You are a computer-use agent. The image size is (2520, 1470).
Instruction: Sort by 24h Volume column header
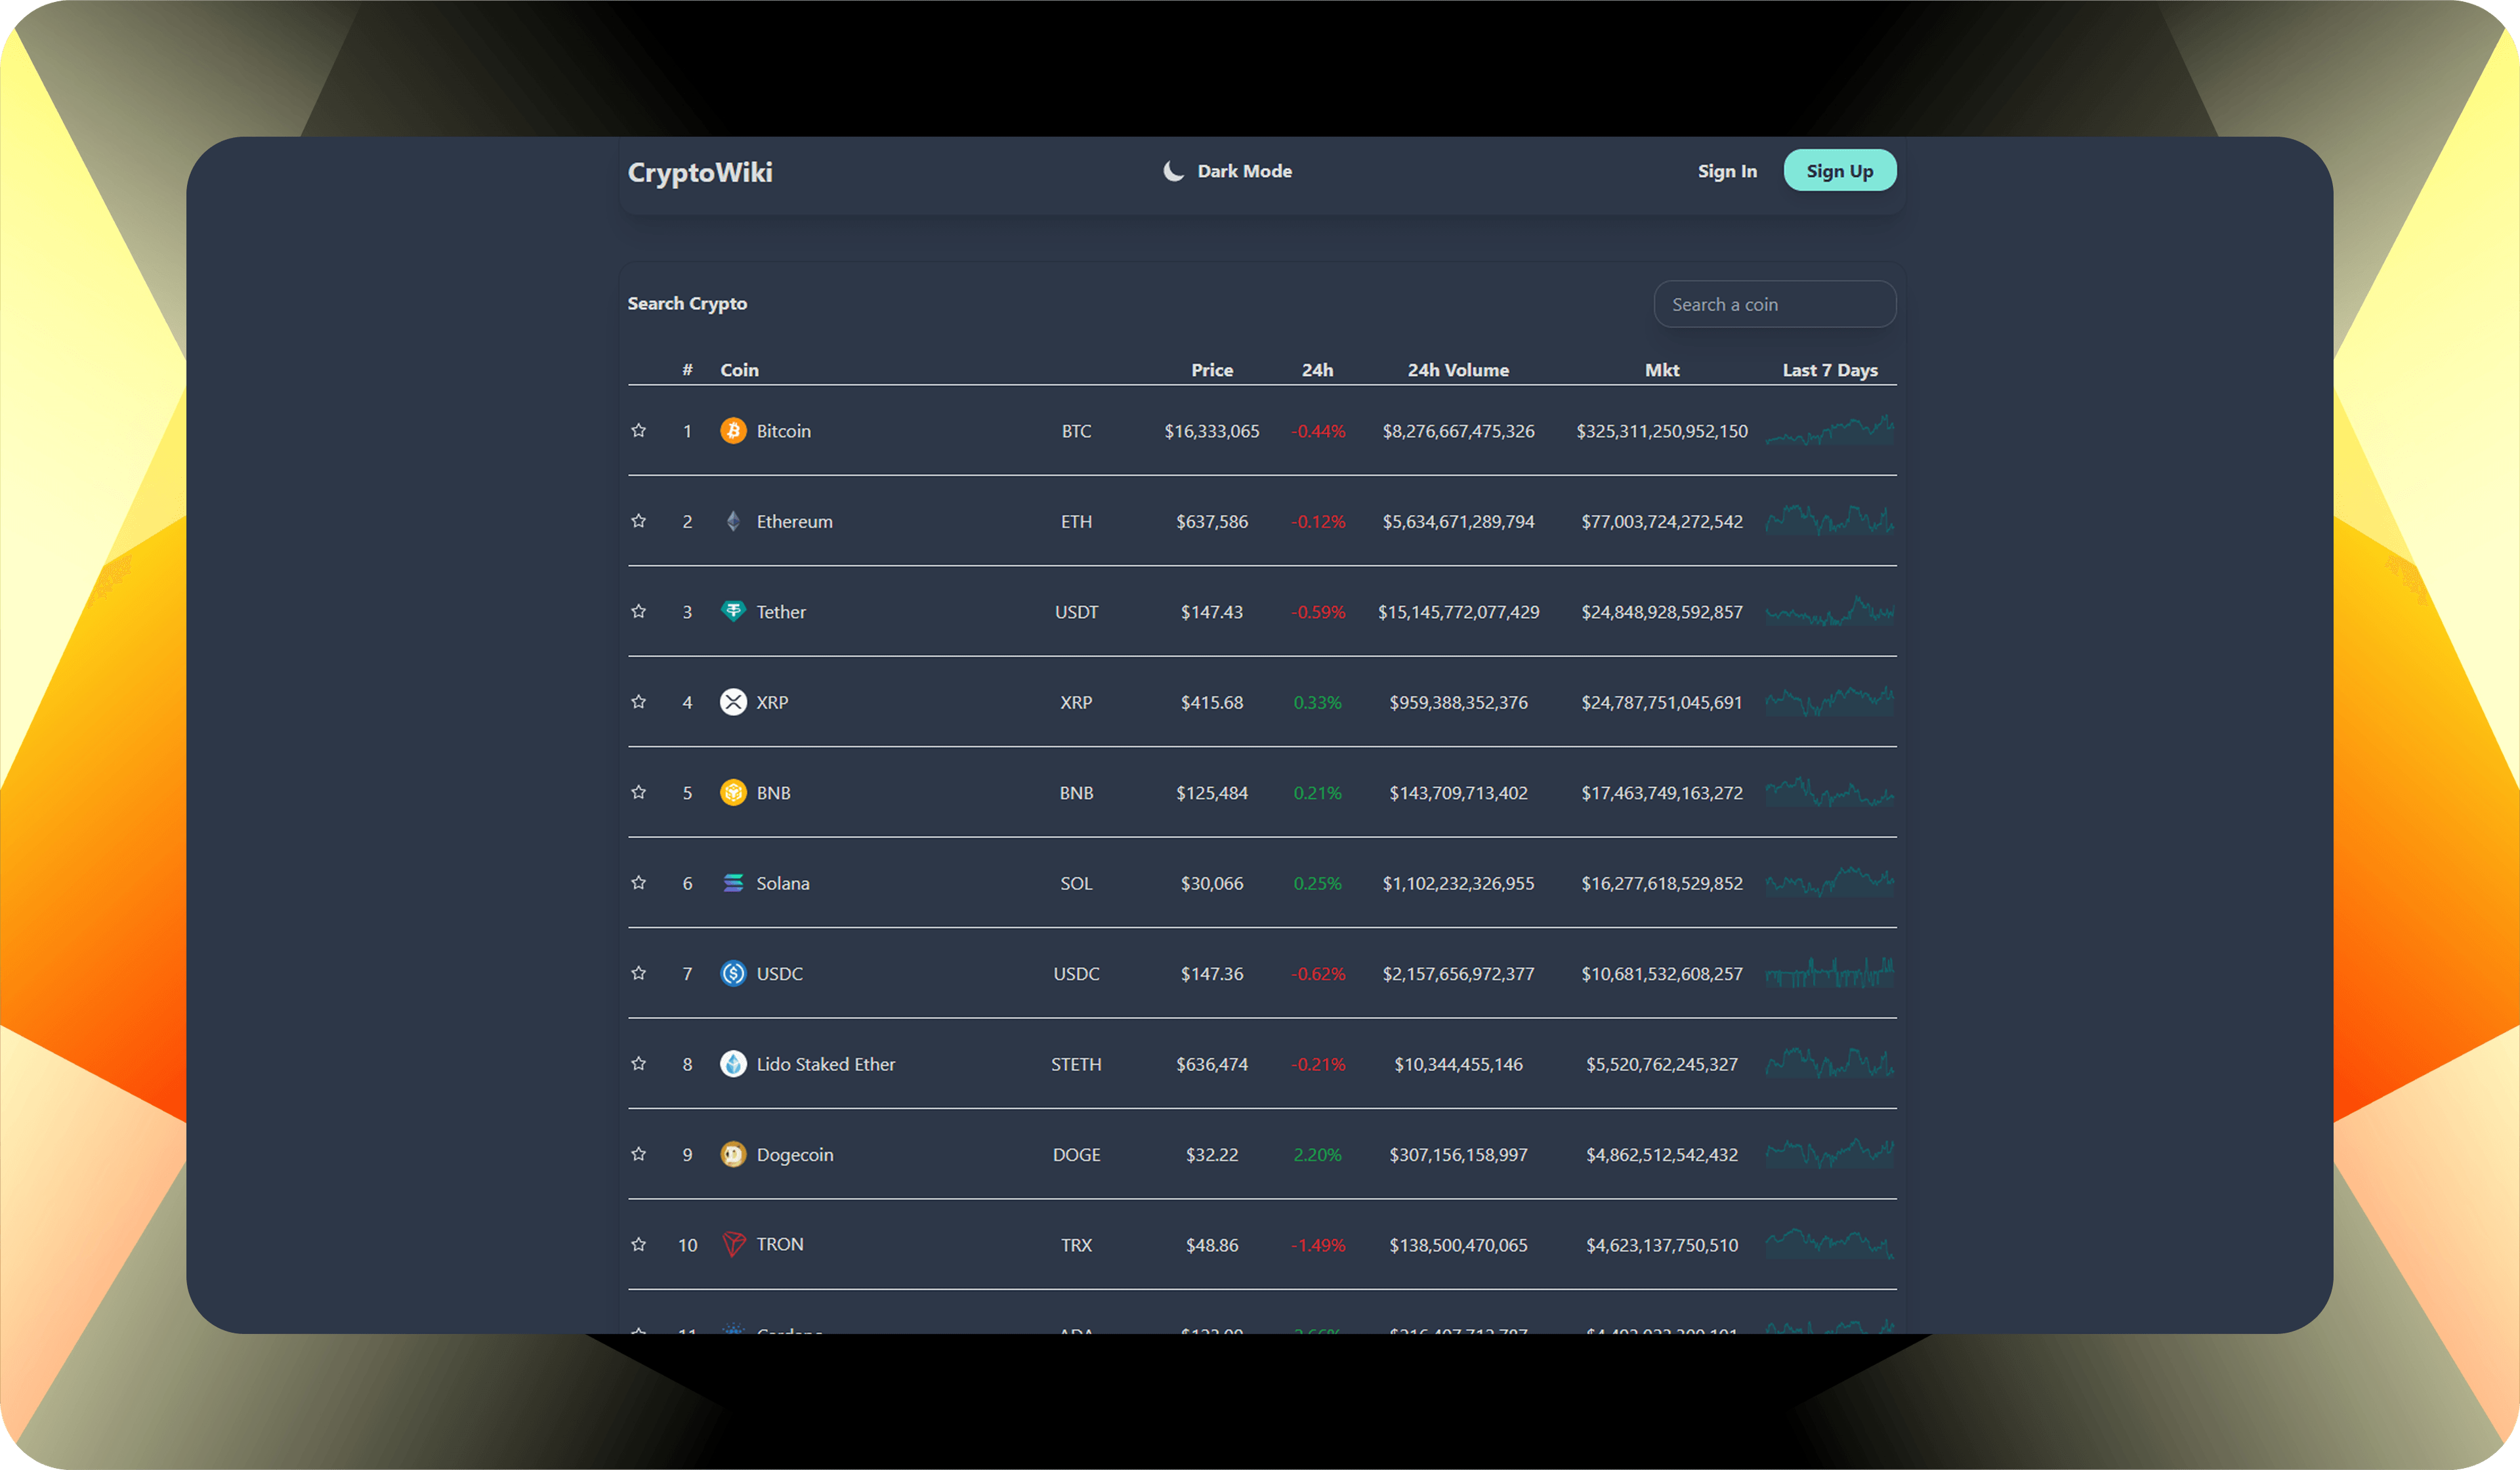coord(1458,369)
